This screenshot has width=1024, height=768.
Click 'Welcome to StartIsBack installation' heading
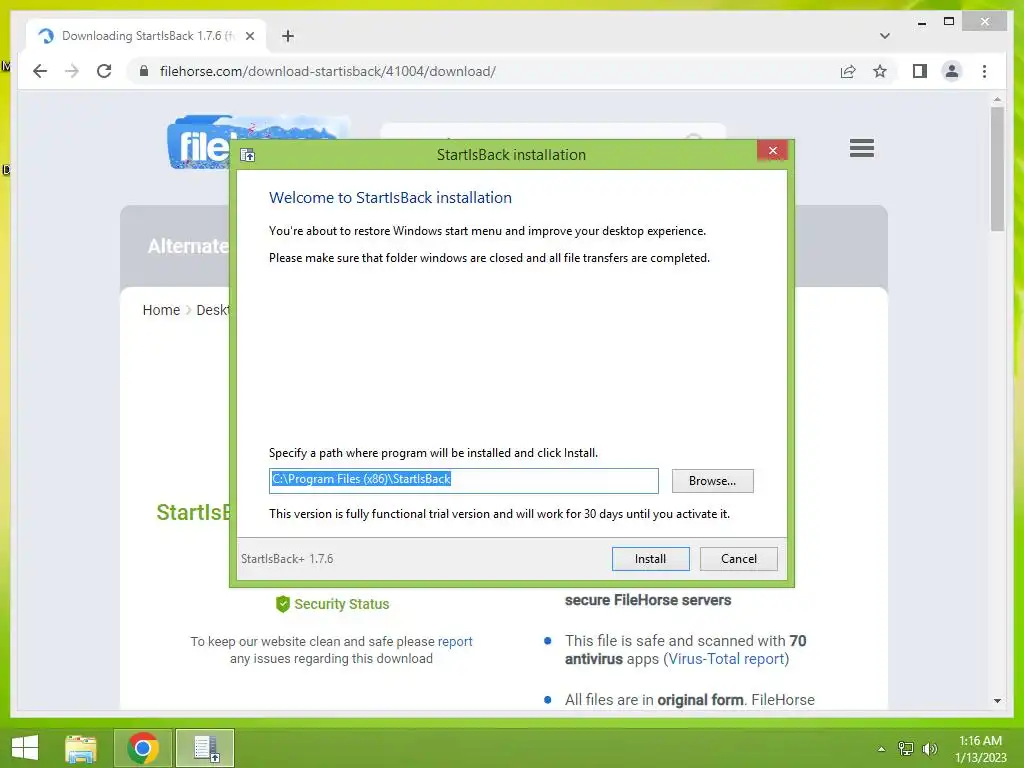[x=391, y=198]
